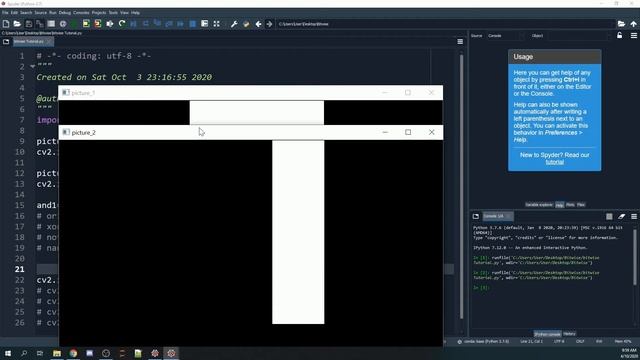Open editor pane options hamburger menu
This screenshot has width=640, height=360.
460,42
